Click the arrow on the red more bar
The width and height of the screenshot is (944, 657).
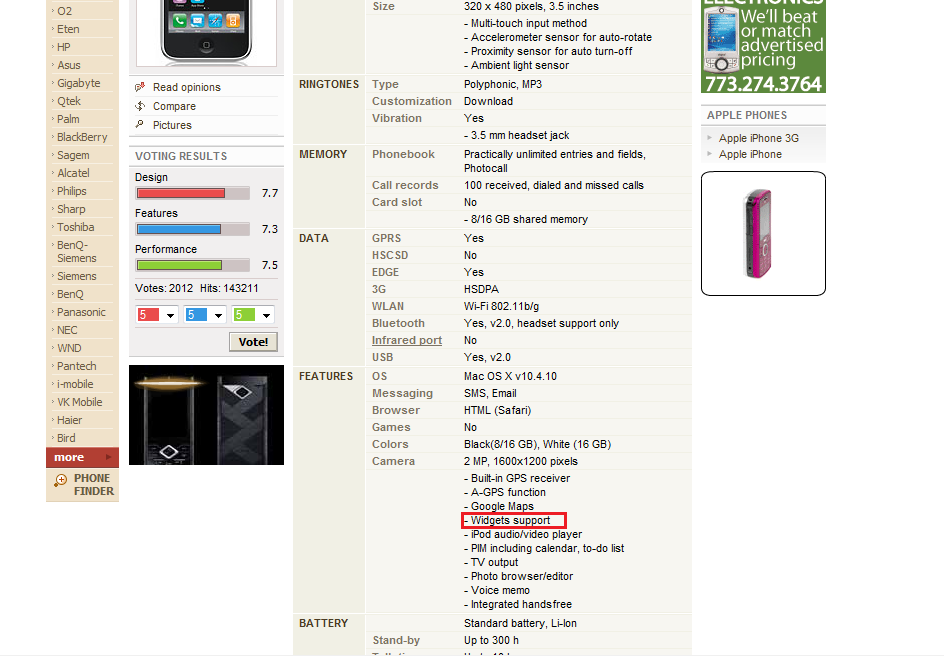point(108,457)
